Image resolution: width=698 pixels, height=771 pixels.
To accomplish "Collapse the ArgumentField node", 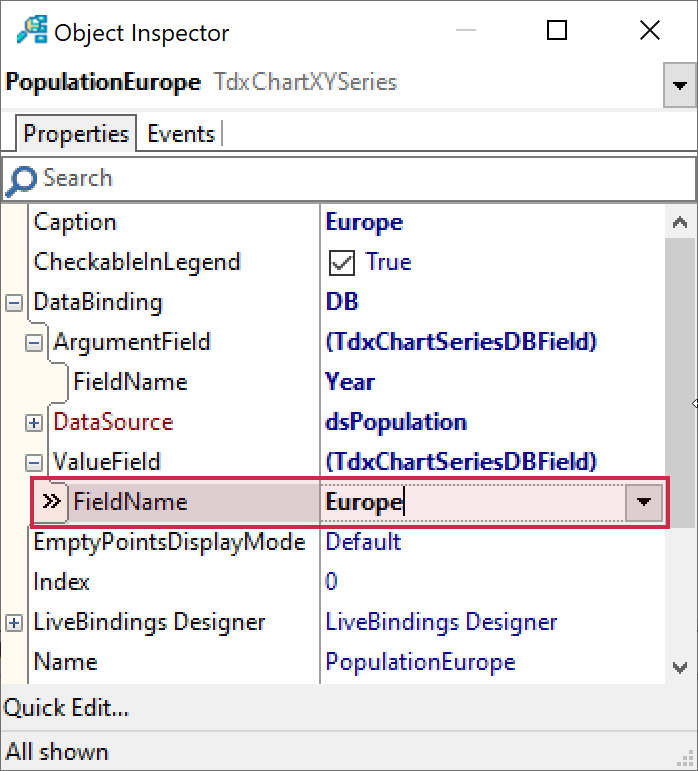I will 34,342.
